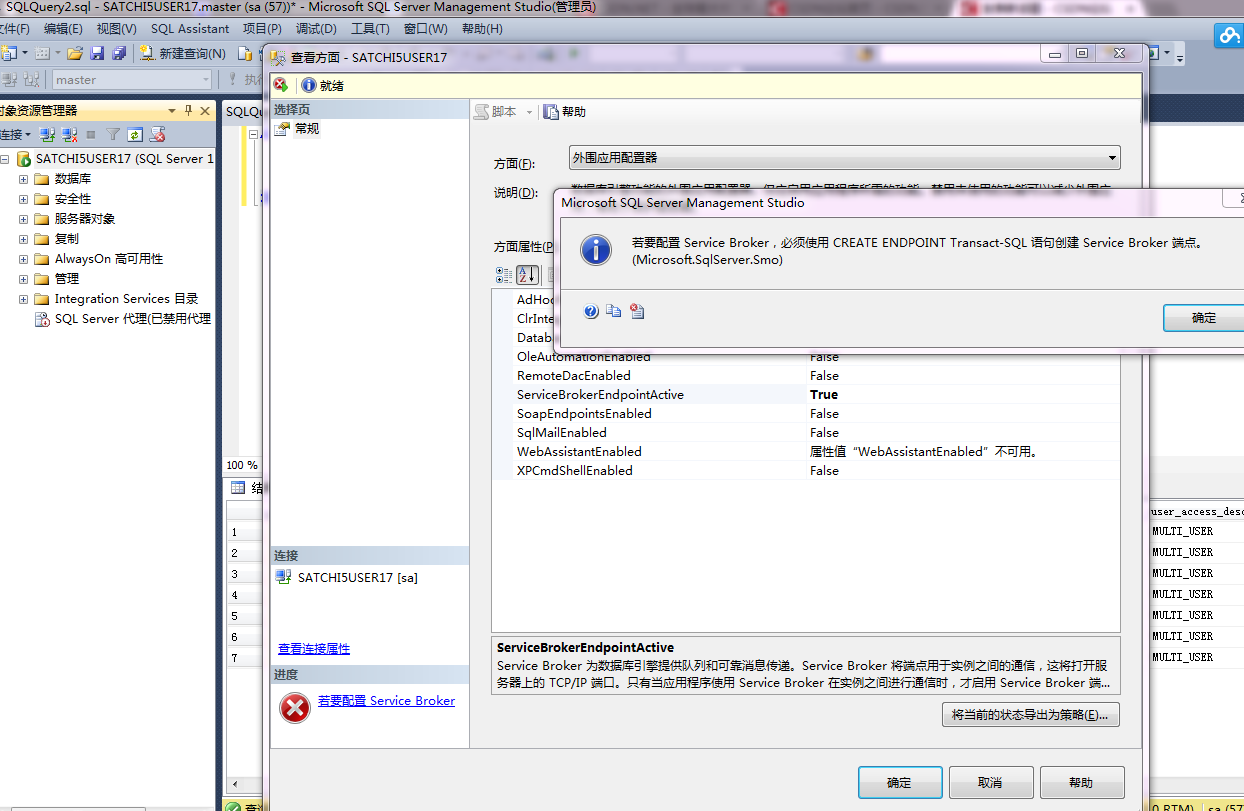
Task: Refresh the Object Explorer tree
Action: (135, 134)
